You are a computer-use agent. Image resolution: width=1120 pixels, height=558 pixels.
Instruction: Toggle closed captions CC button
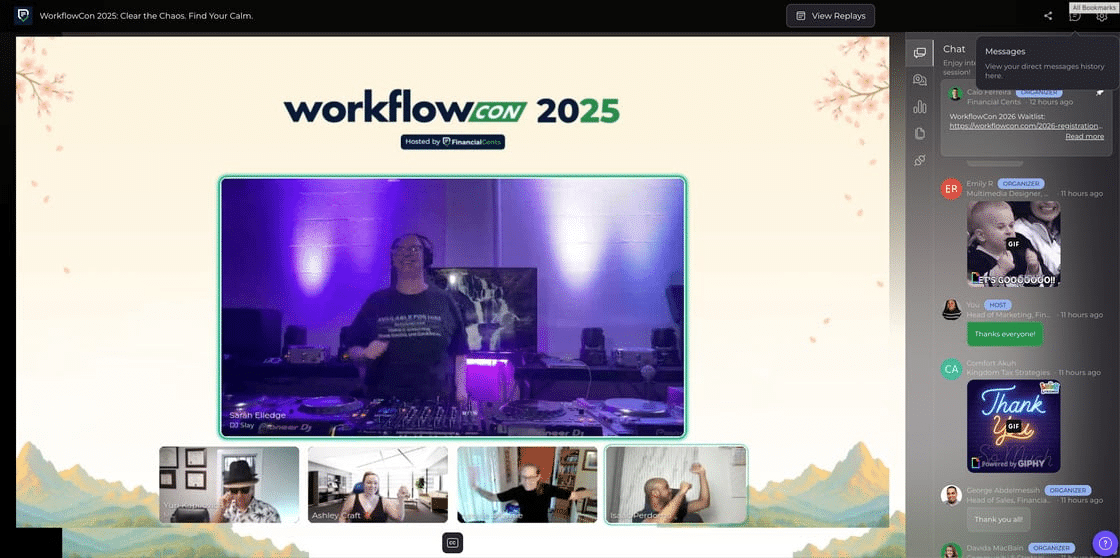click(x=452, y=543)
